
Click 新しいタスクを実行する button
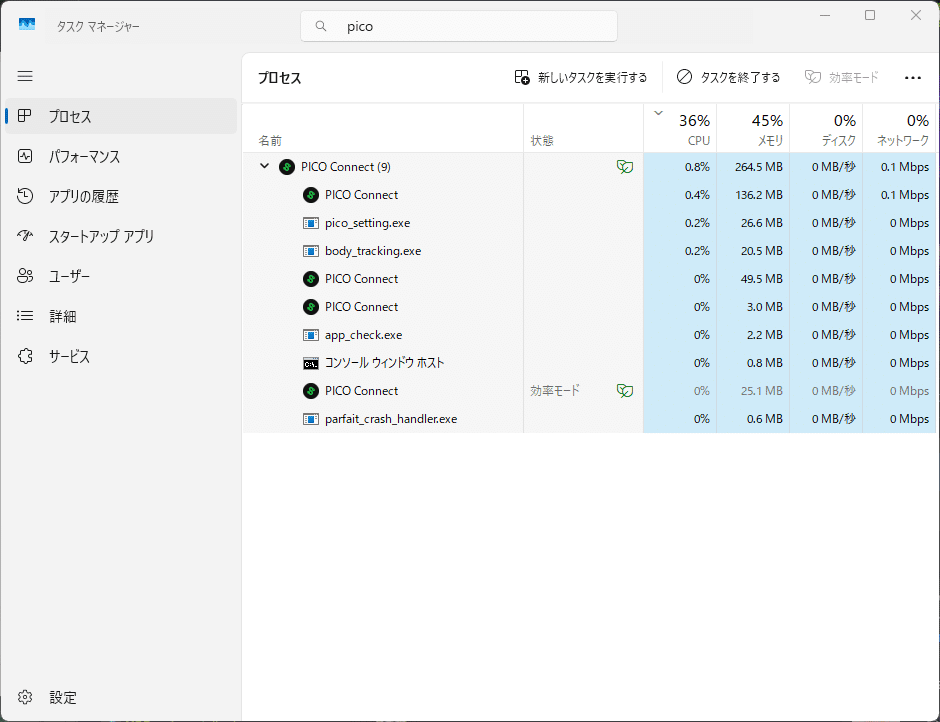pos(581,77)
